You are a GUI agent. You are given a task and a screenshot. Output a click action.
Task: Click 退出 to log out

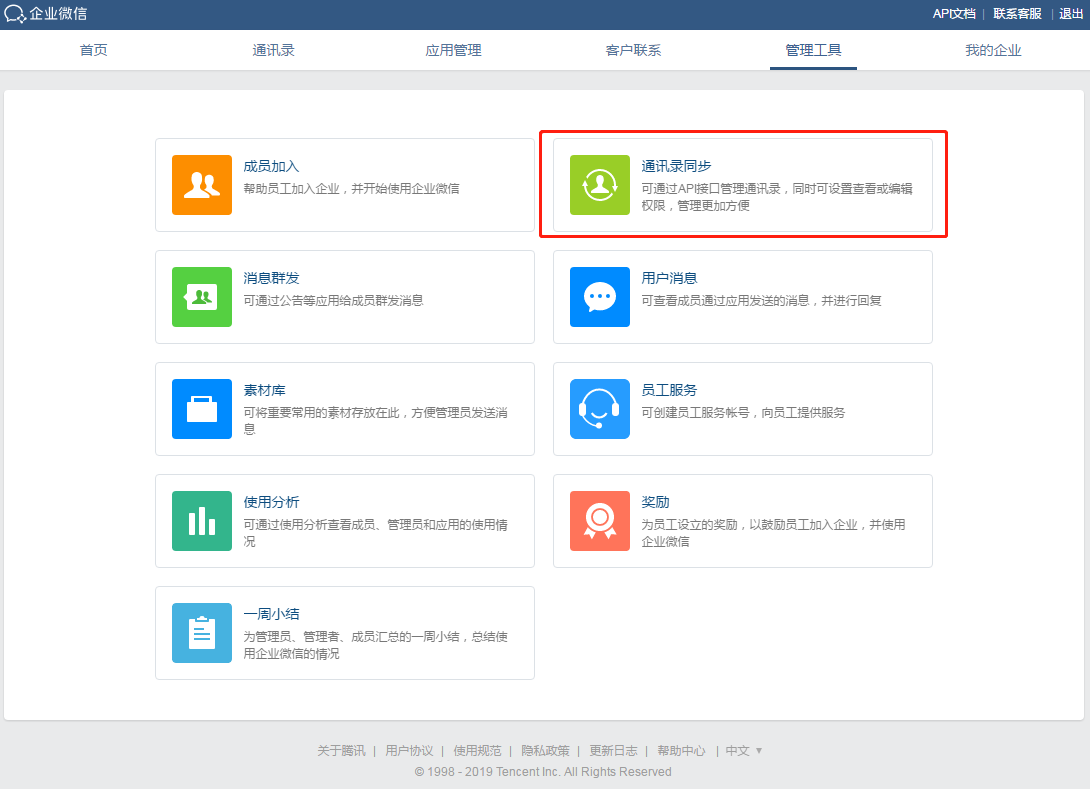coord(1071,14)
